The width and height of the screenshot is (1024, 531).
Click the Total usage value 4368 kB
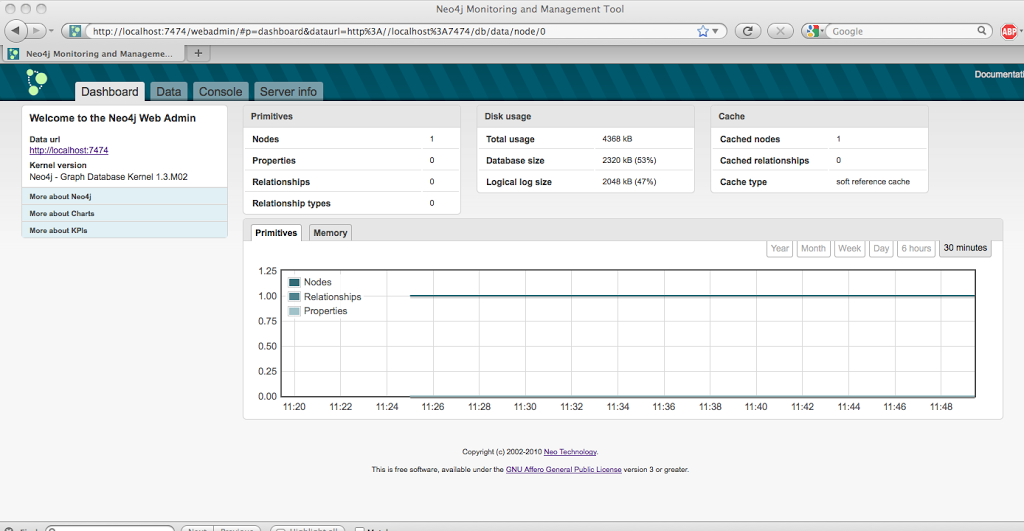point(617,138)
